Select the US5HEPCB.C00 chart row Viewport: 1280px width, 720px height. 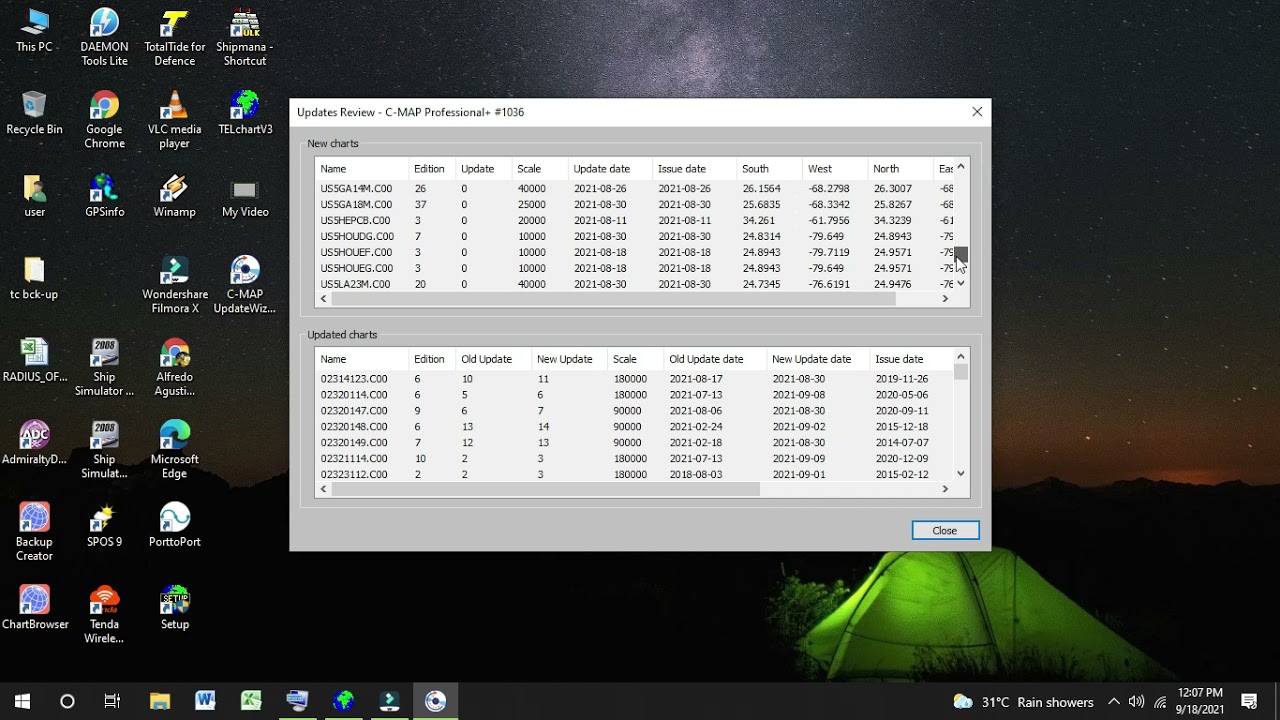point(634,220)
